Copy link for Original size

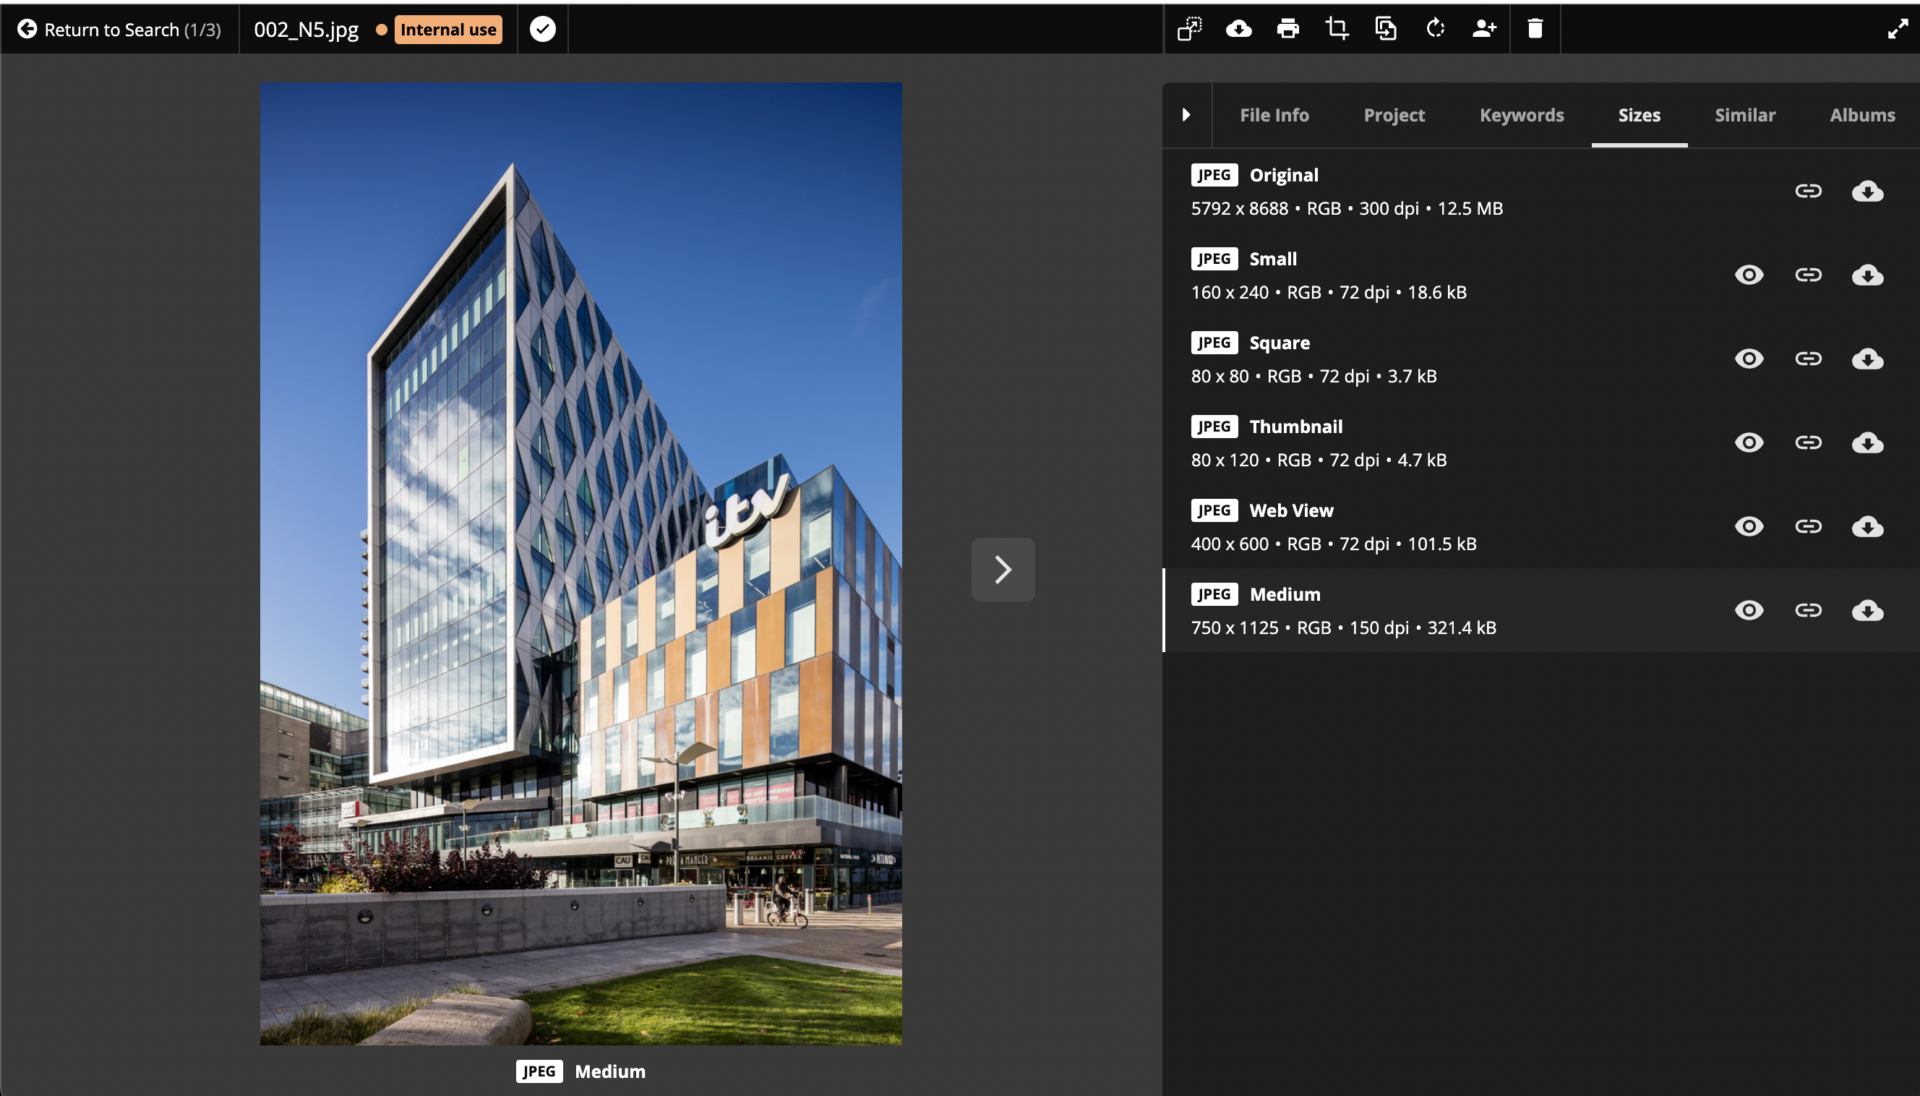coord(1808,191)
